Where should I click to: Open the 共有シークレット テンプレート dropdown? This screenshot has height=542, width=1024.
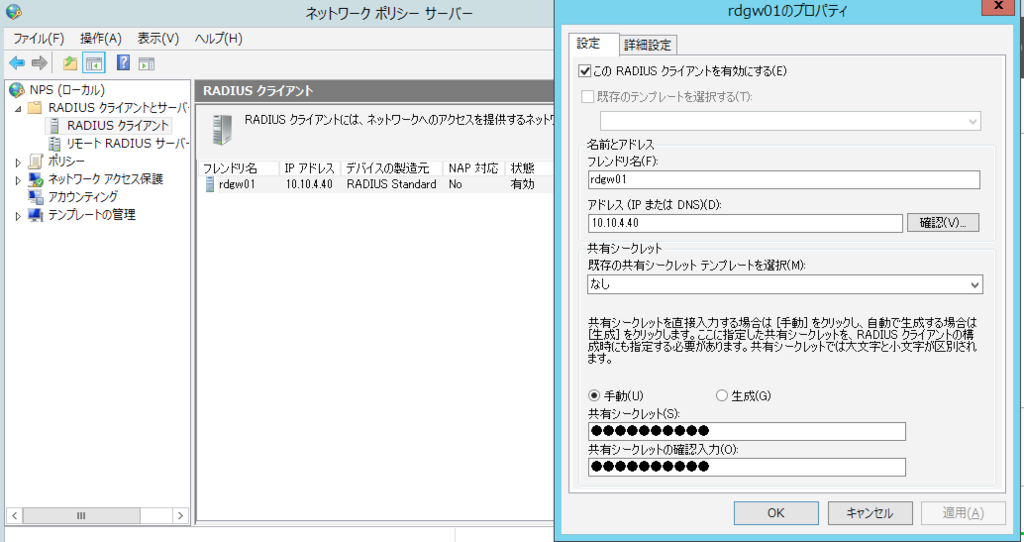click(x=784, y=285)
